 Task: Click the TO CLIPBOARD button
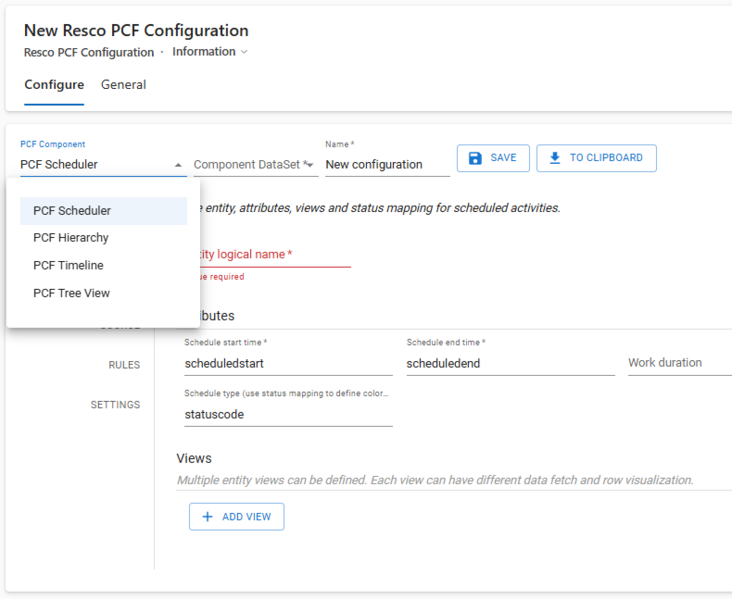(x=596, y=158)
